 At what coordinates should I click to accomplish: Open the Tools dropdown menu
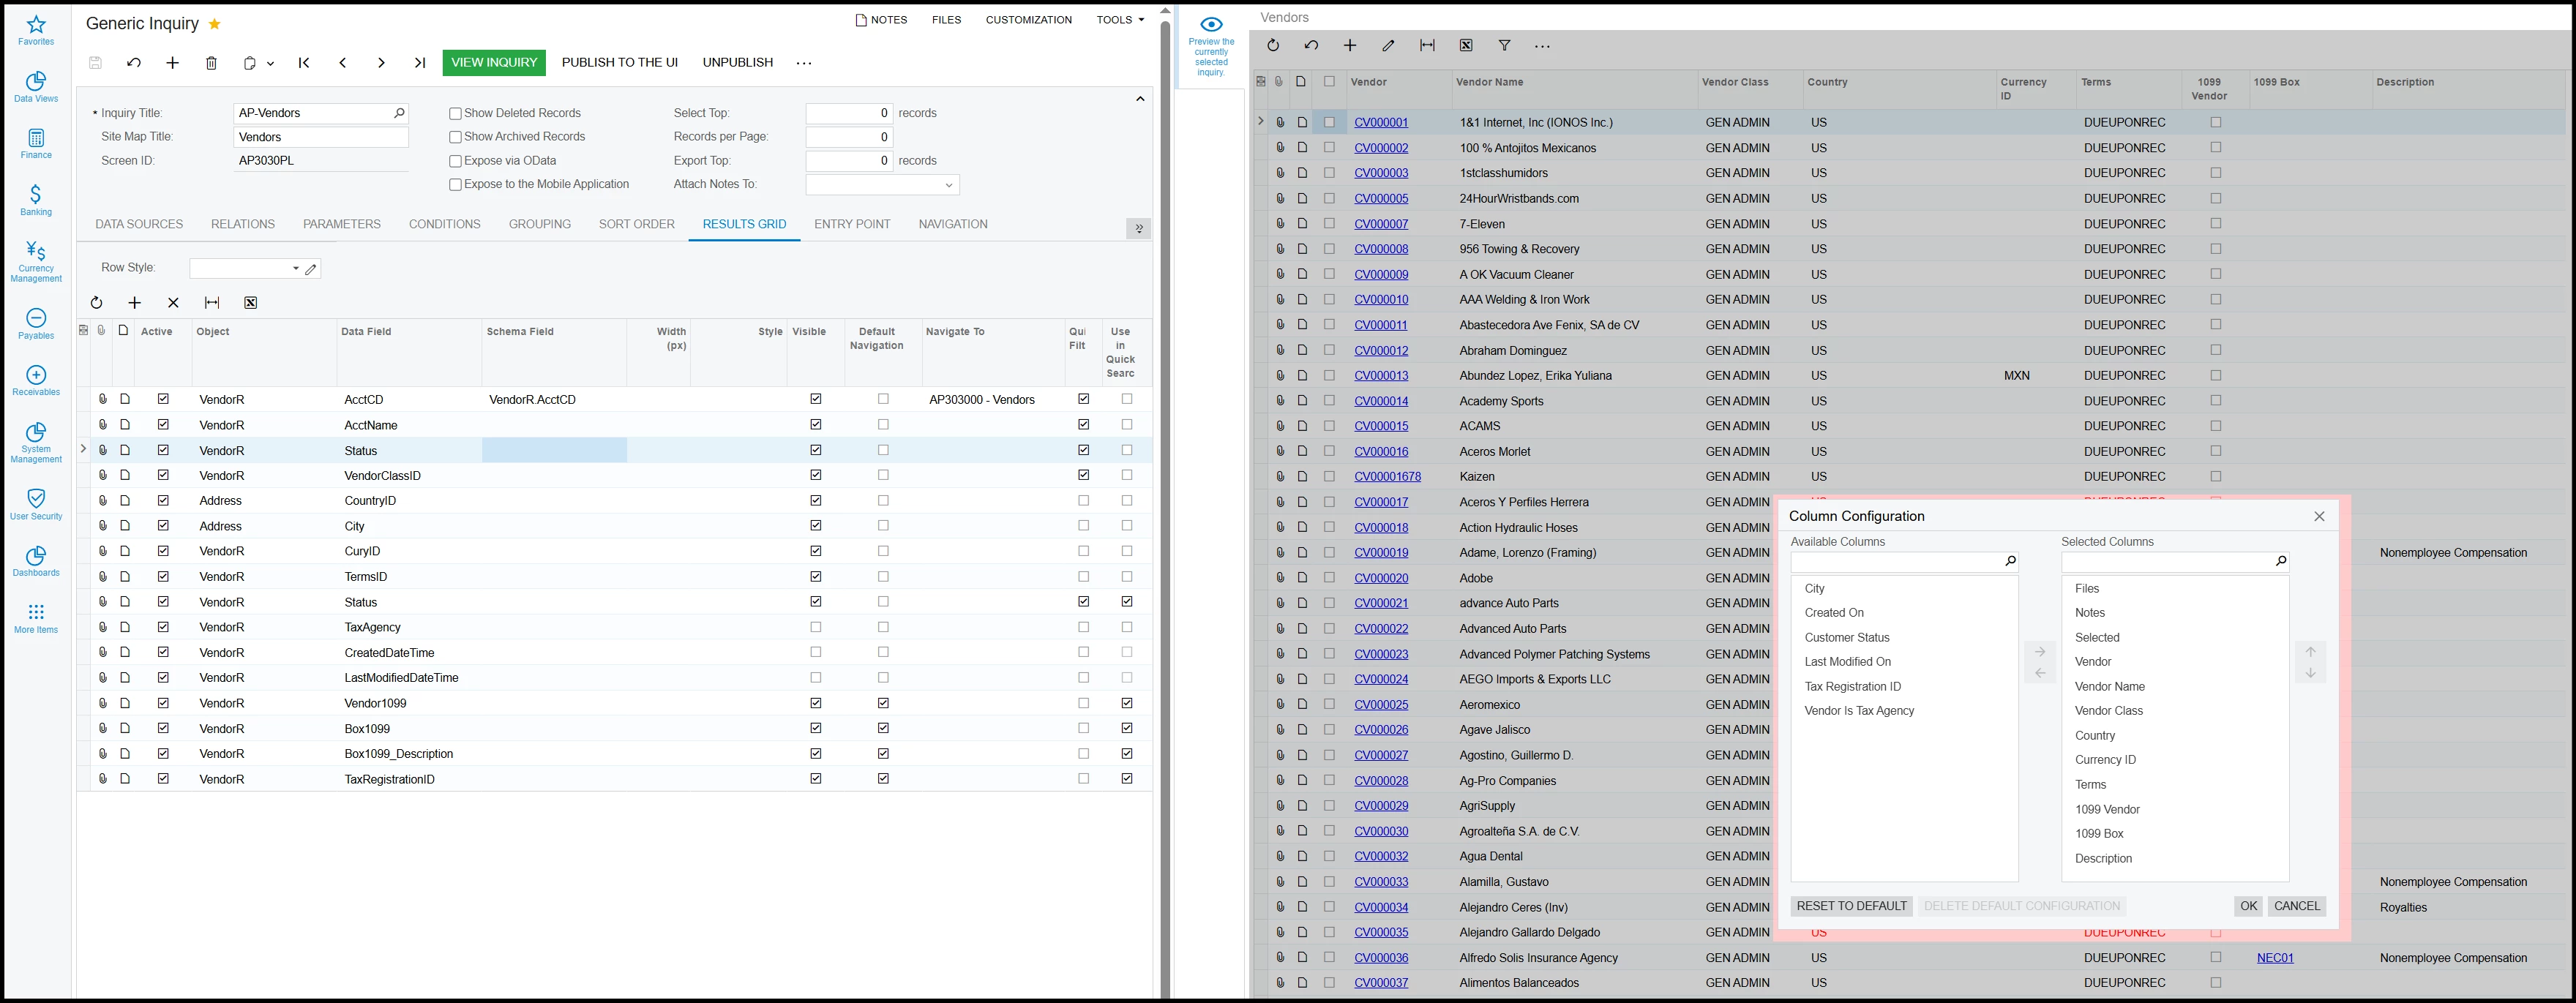click(x=1119, y=20)
